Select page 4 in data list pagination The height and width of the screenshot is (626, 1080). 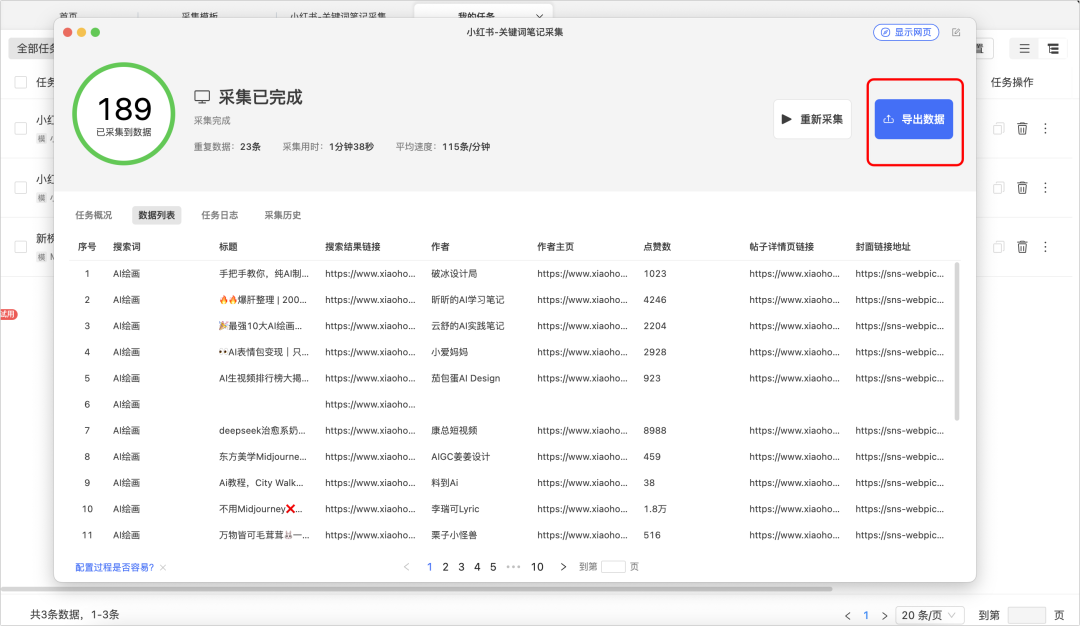coord(477,567)
